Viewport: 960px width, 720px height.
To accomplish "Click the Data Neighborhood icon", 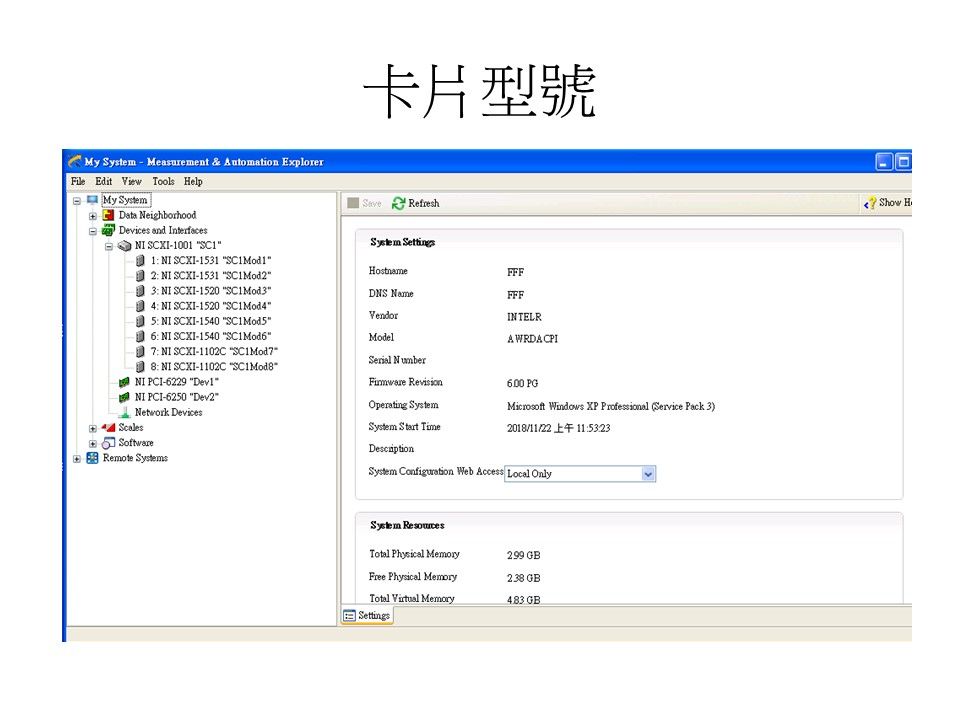I will point(108,215).
